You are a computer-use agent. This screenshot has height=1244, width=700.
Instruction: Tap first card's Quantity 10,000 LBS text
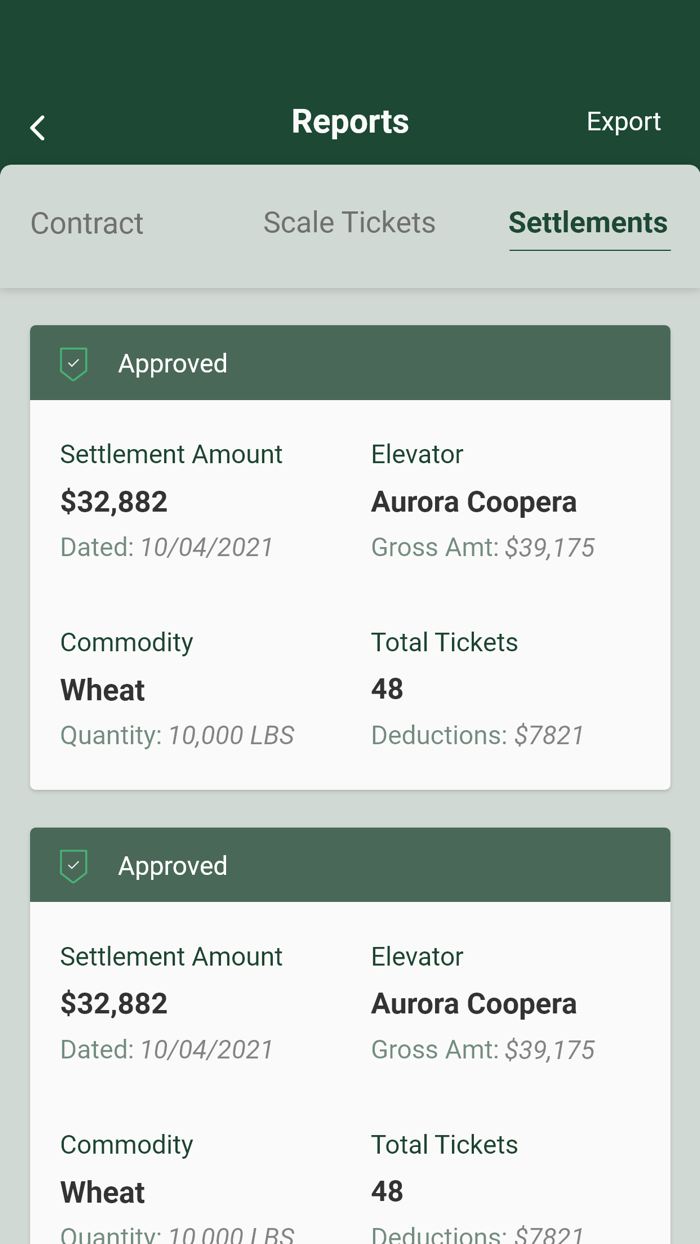177,735
